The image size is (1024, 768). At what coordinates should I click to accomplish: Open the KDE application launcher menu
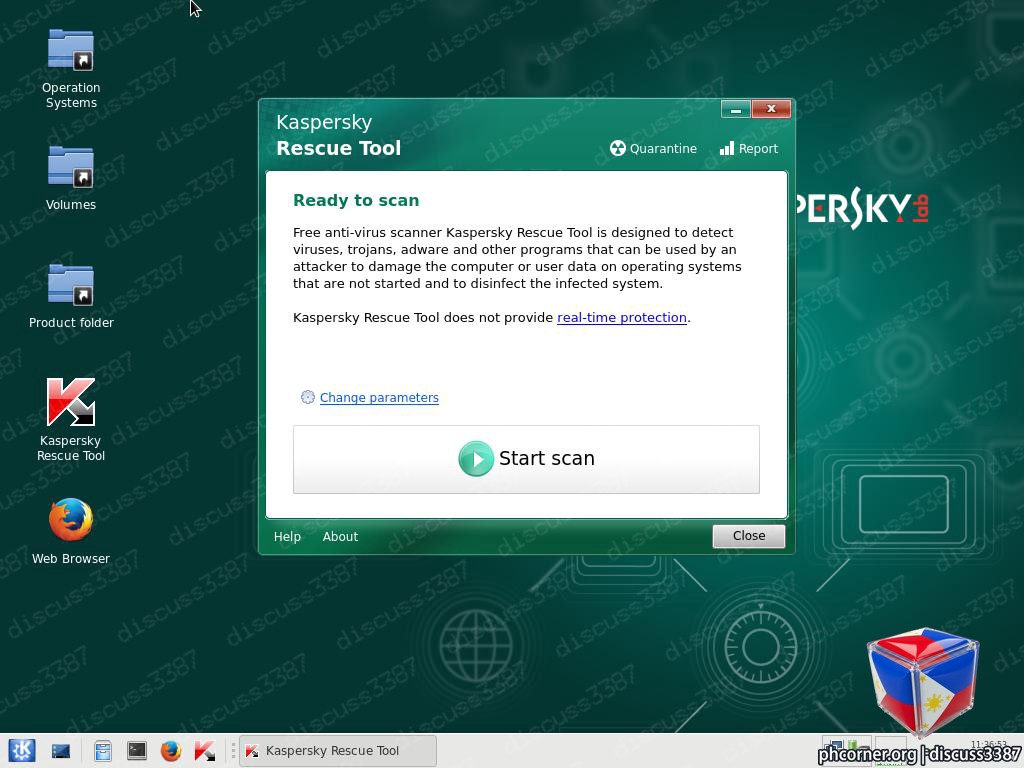22,750
